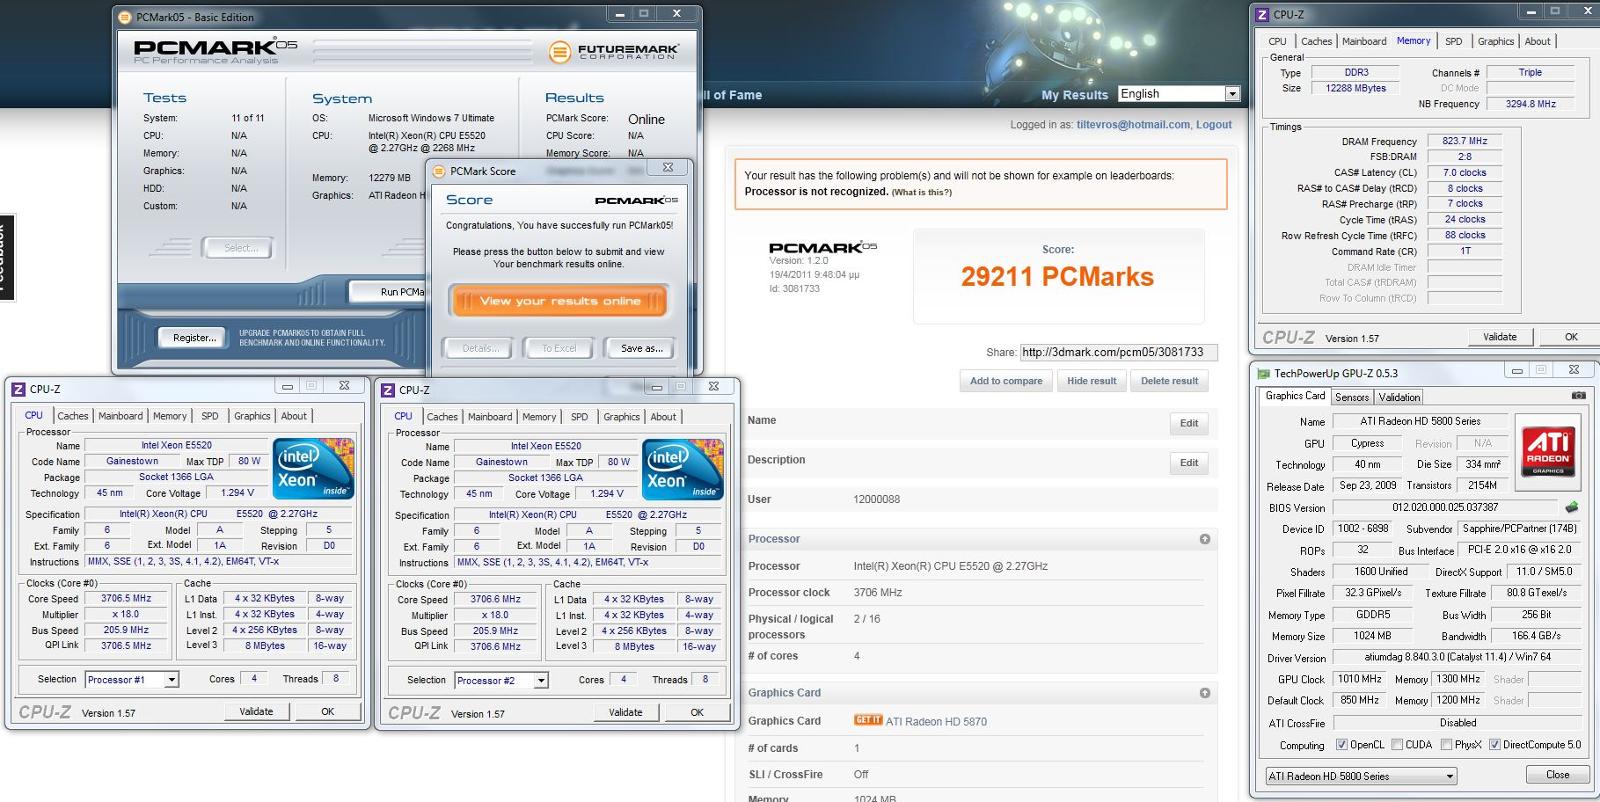Click the PCMark05 logo above the version info
This screenshot has width=1600, height=802.
tap(822, 247)
